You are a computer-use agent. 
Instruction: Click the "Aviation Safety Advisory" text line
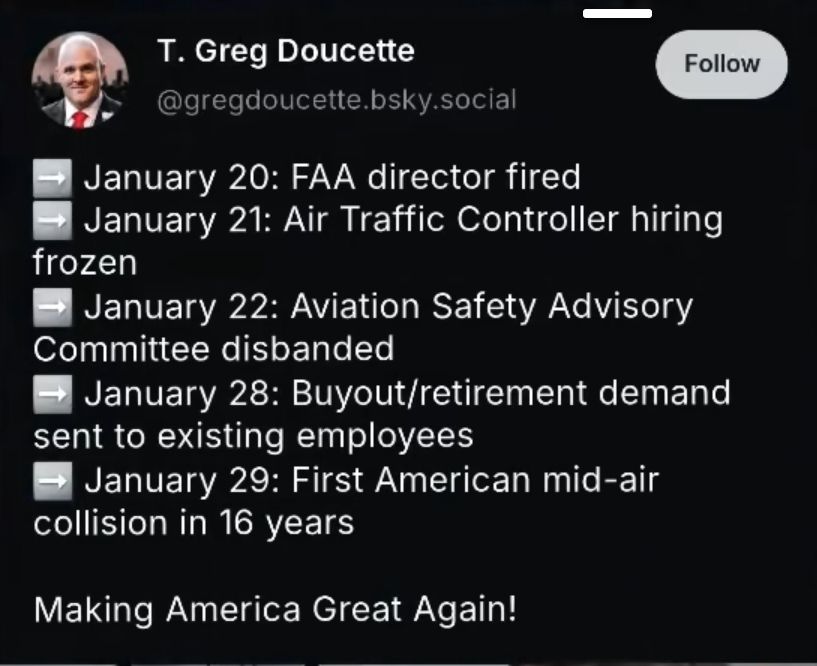coord(491,306)
